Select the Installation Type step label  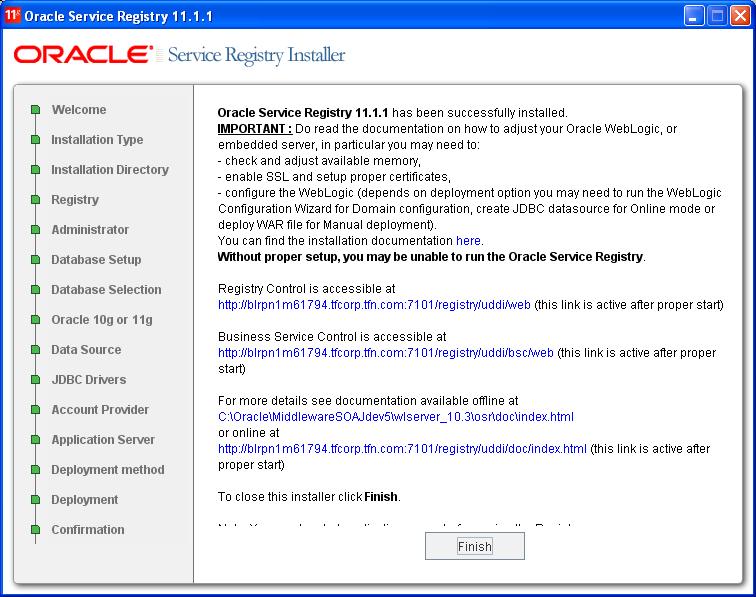97,139
